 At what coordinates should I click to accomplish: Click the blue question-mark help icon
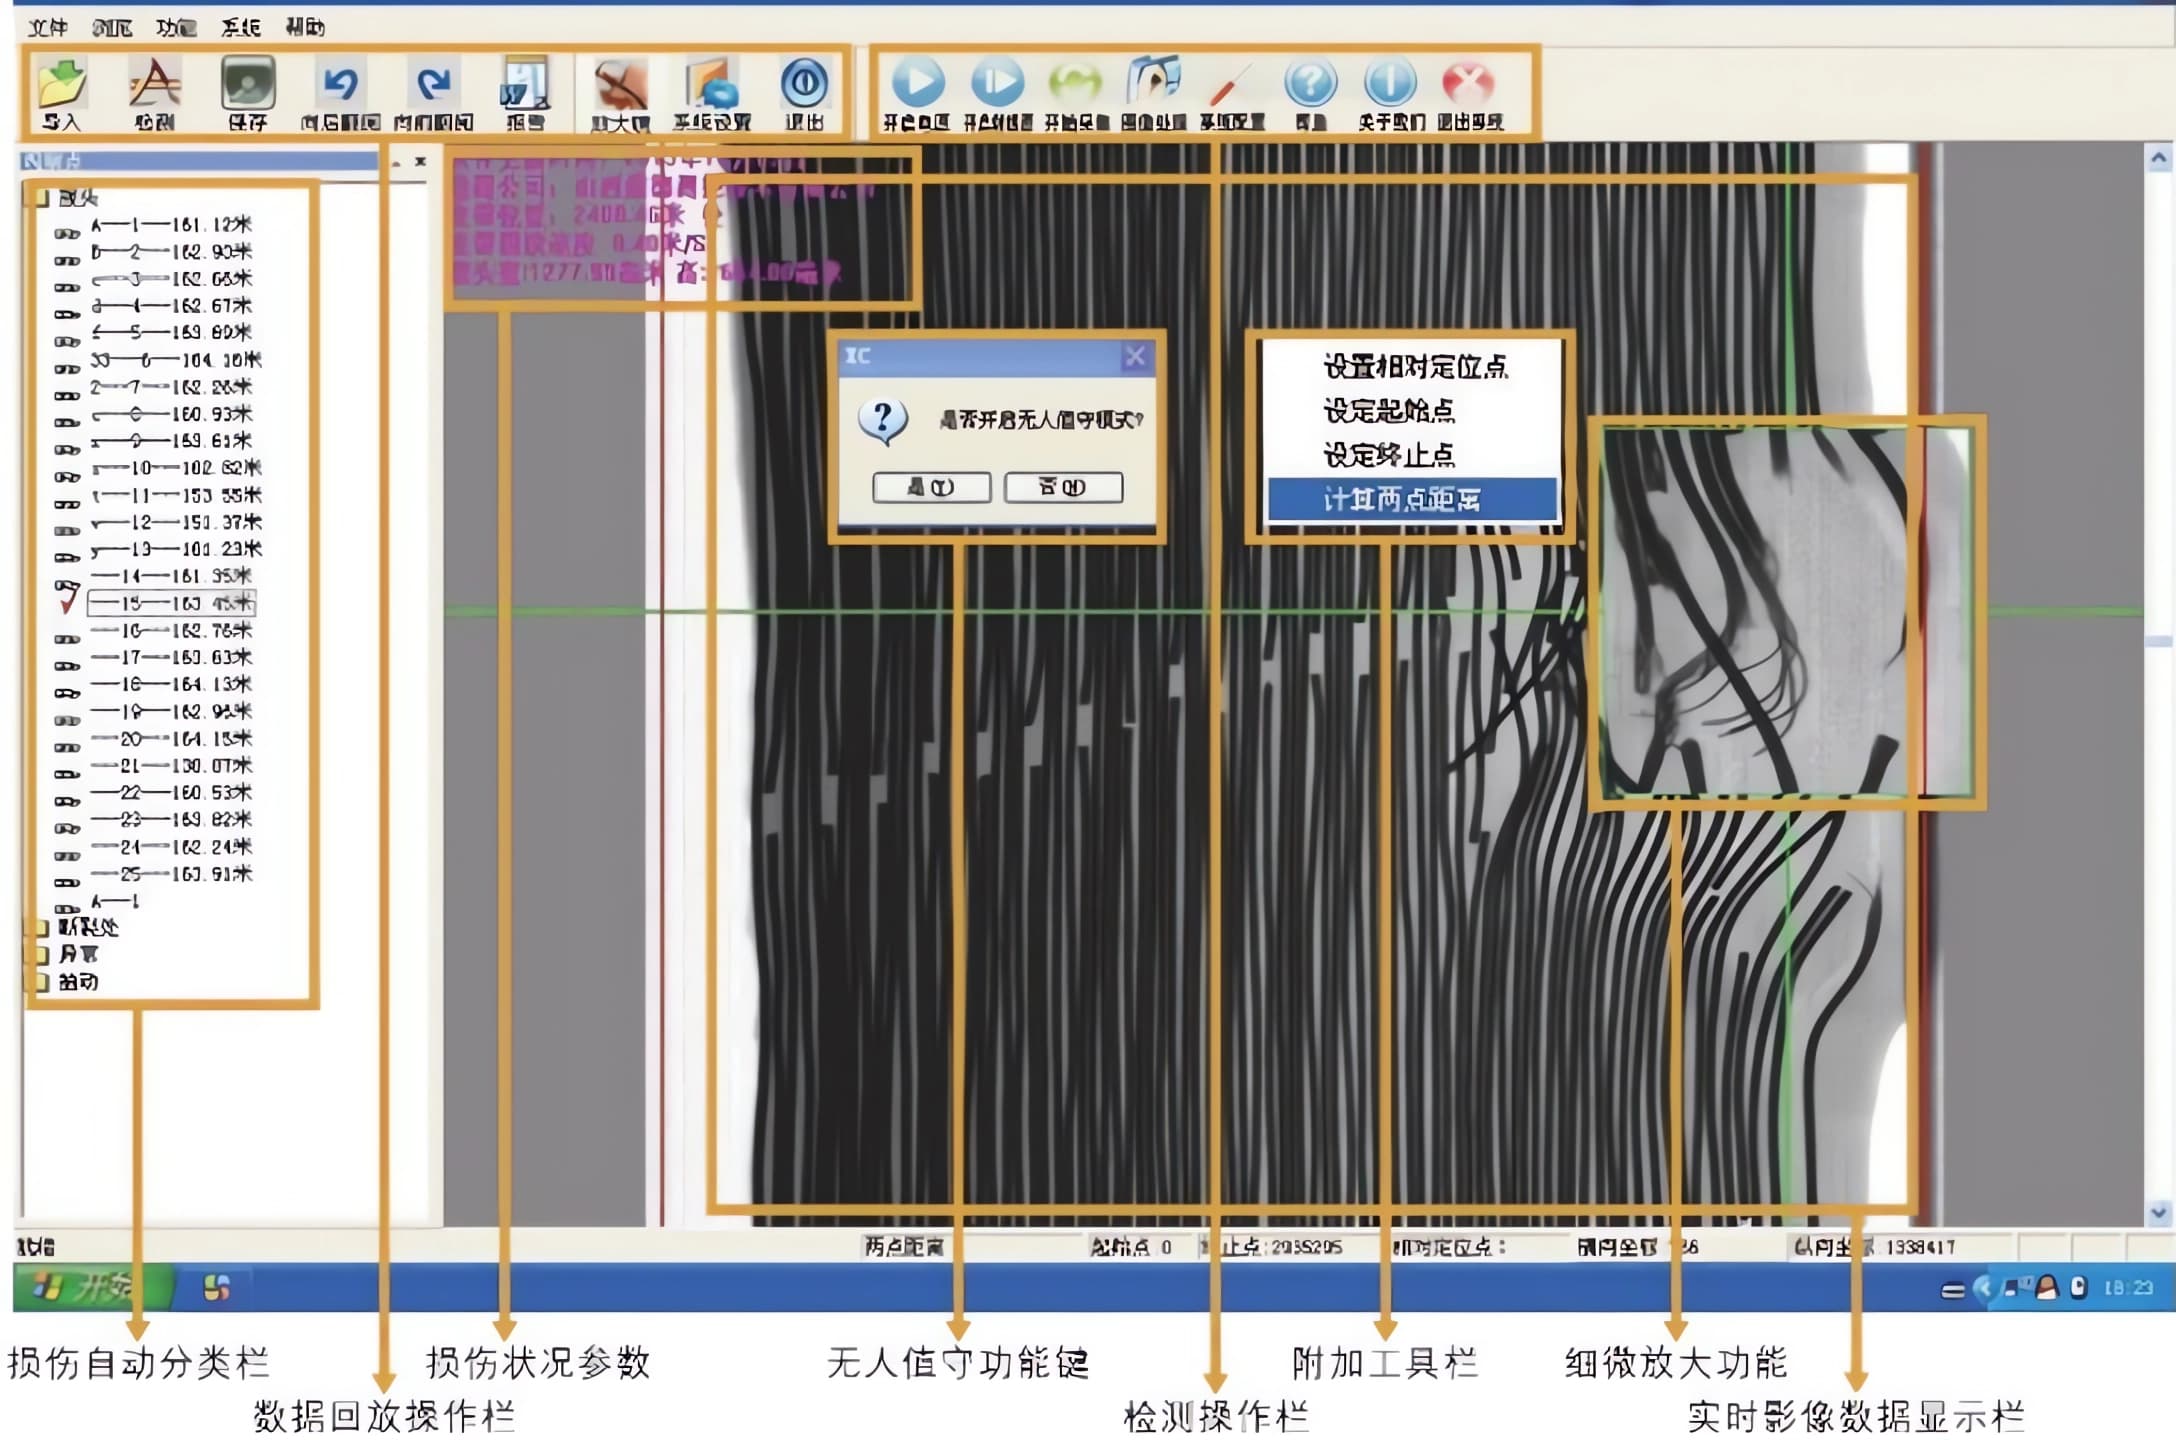(1310, 84)
